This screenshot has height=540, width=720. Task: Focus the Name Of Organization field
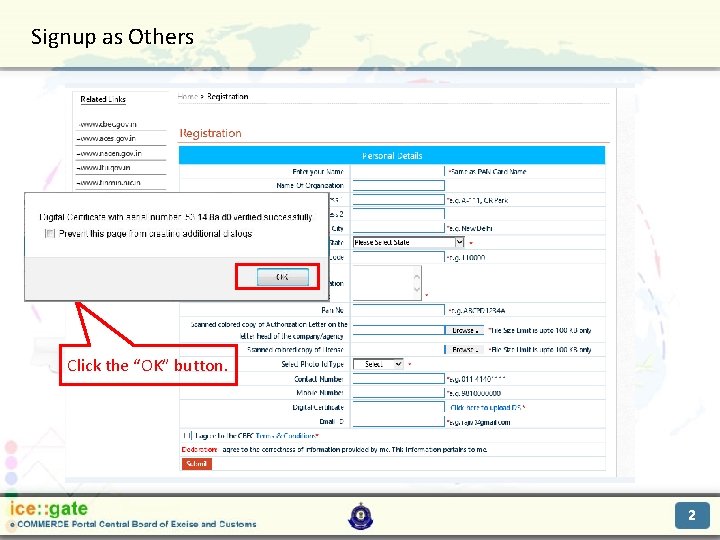coord(399,186)
